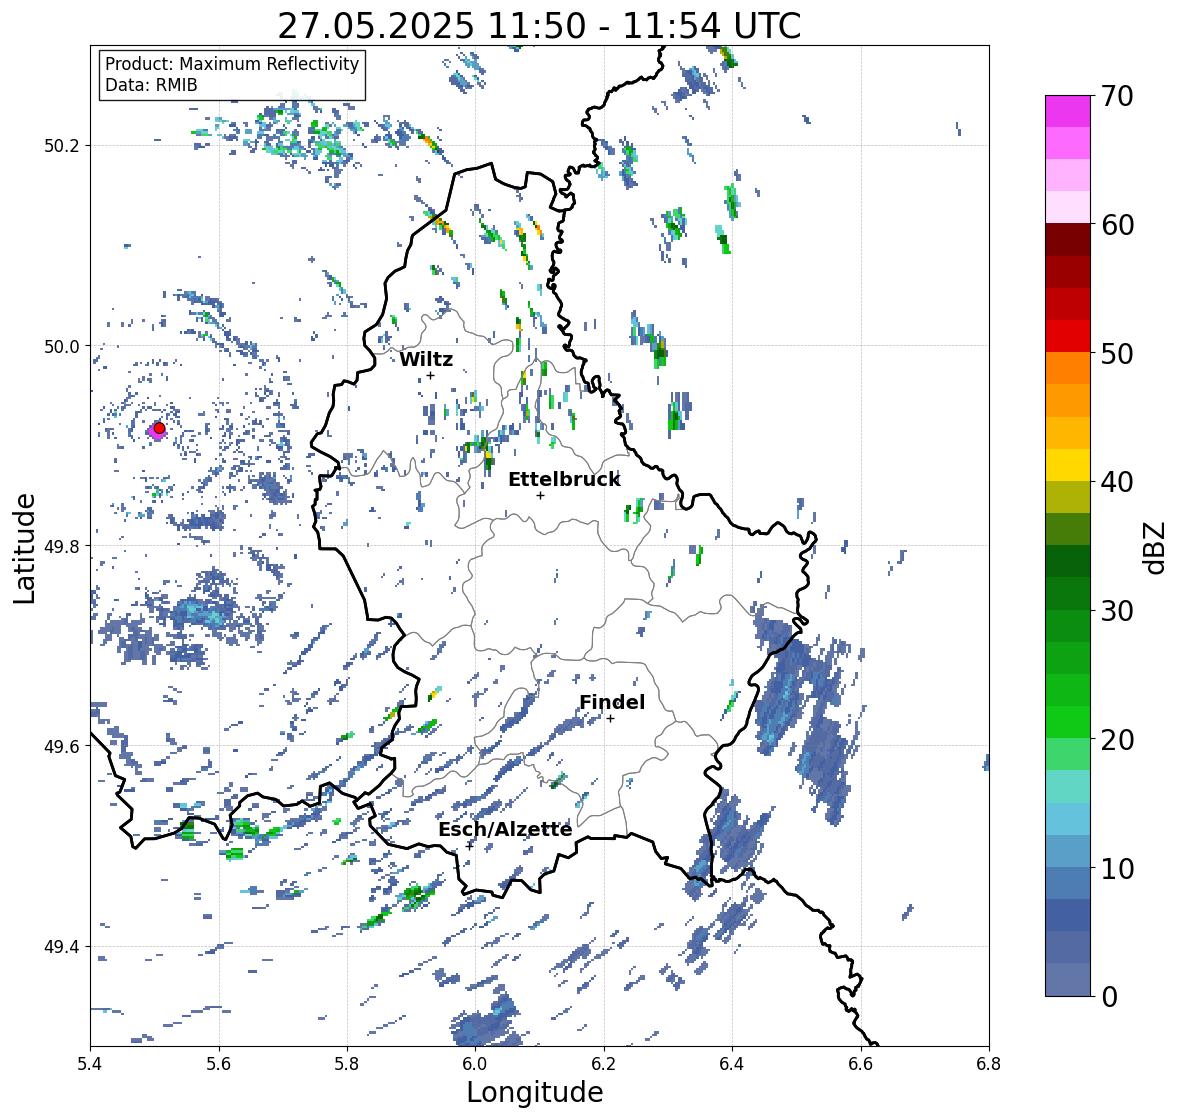Image resolution: width=1179 pixels, height=1117 pixels.
Task: Click the light blue swatch between 10 and 20
Action: click(x=1068, y=819)
